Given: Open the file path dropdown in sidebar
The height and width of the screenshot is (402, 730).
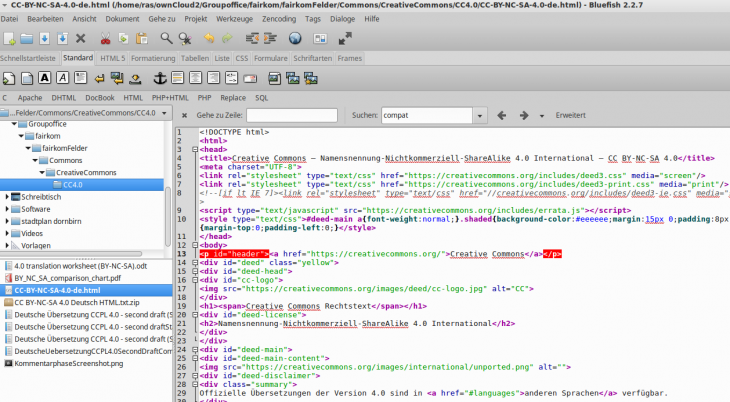Looking at the screenshot, I should pyautogui.click(x=165, y=113).
